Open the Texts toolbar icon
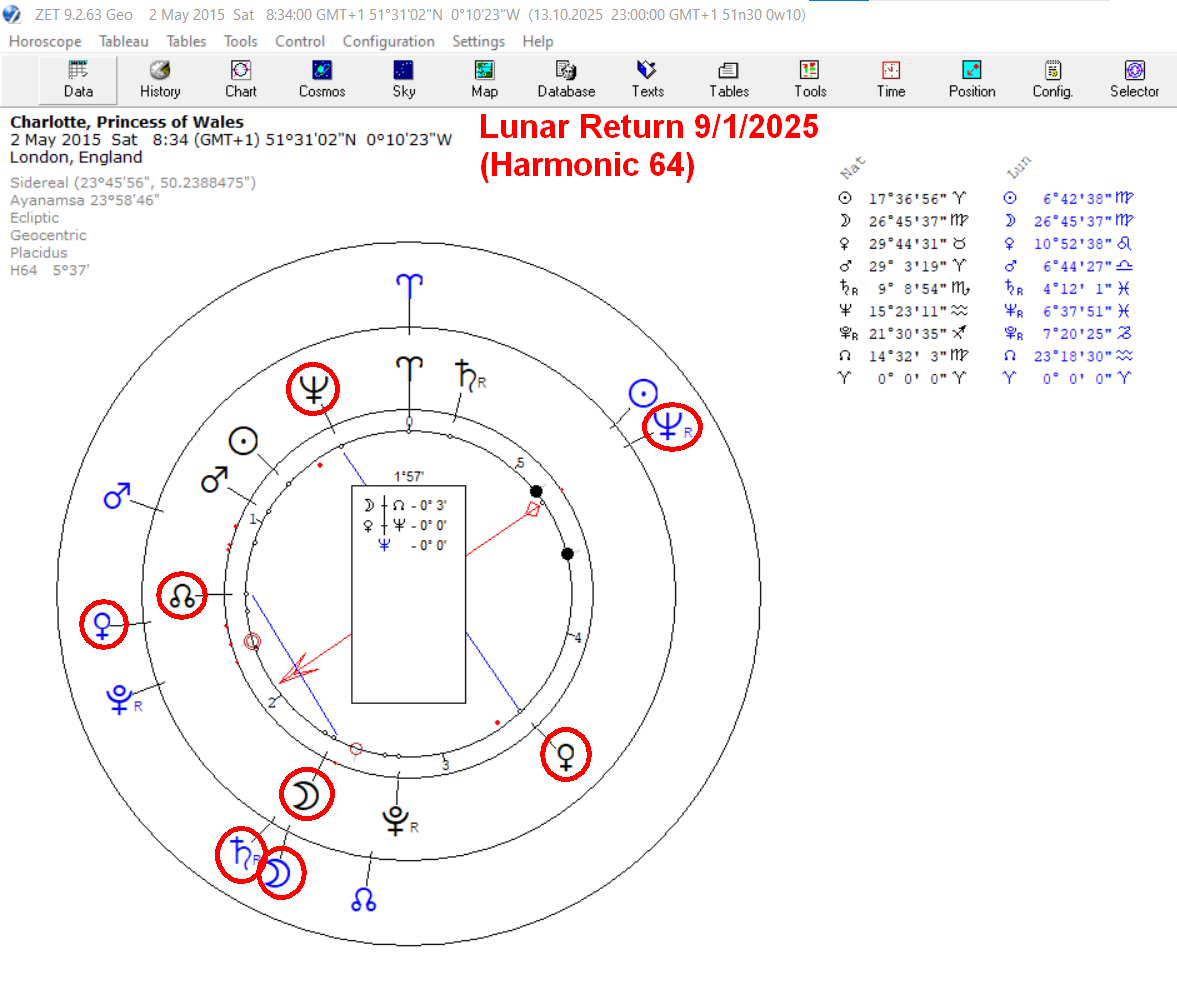The image size is (1177, 1001). tap(647, 80)
